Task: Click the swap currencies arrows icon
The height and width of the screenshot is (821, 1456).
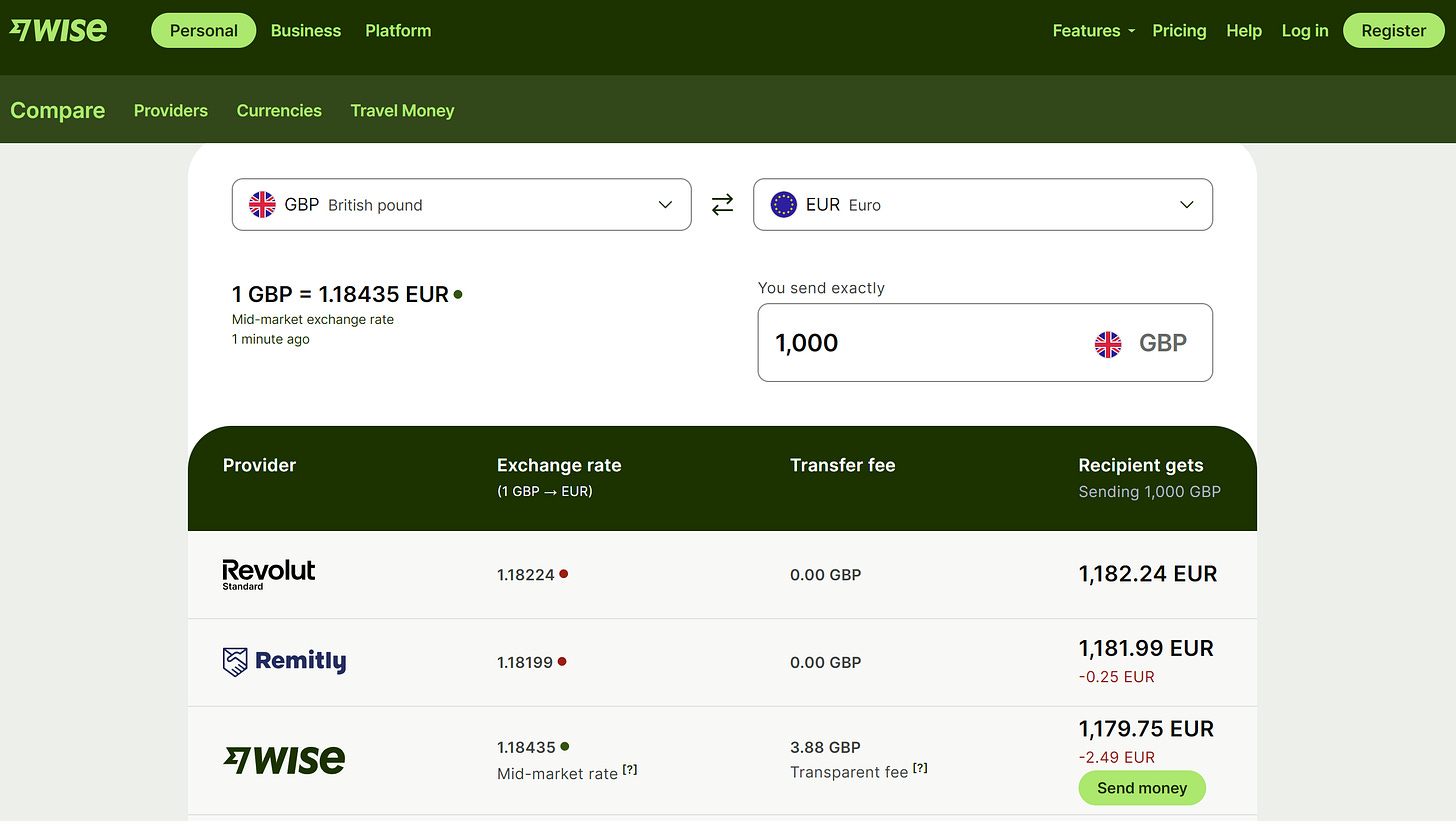Action: [722, 204]
